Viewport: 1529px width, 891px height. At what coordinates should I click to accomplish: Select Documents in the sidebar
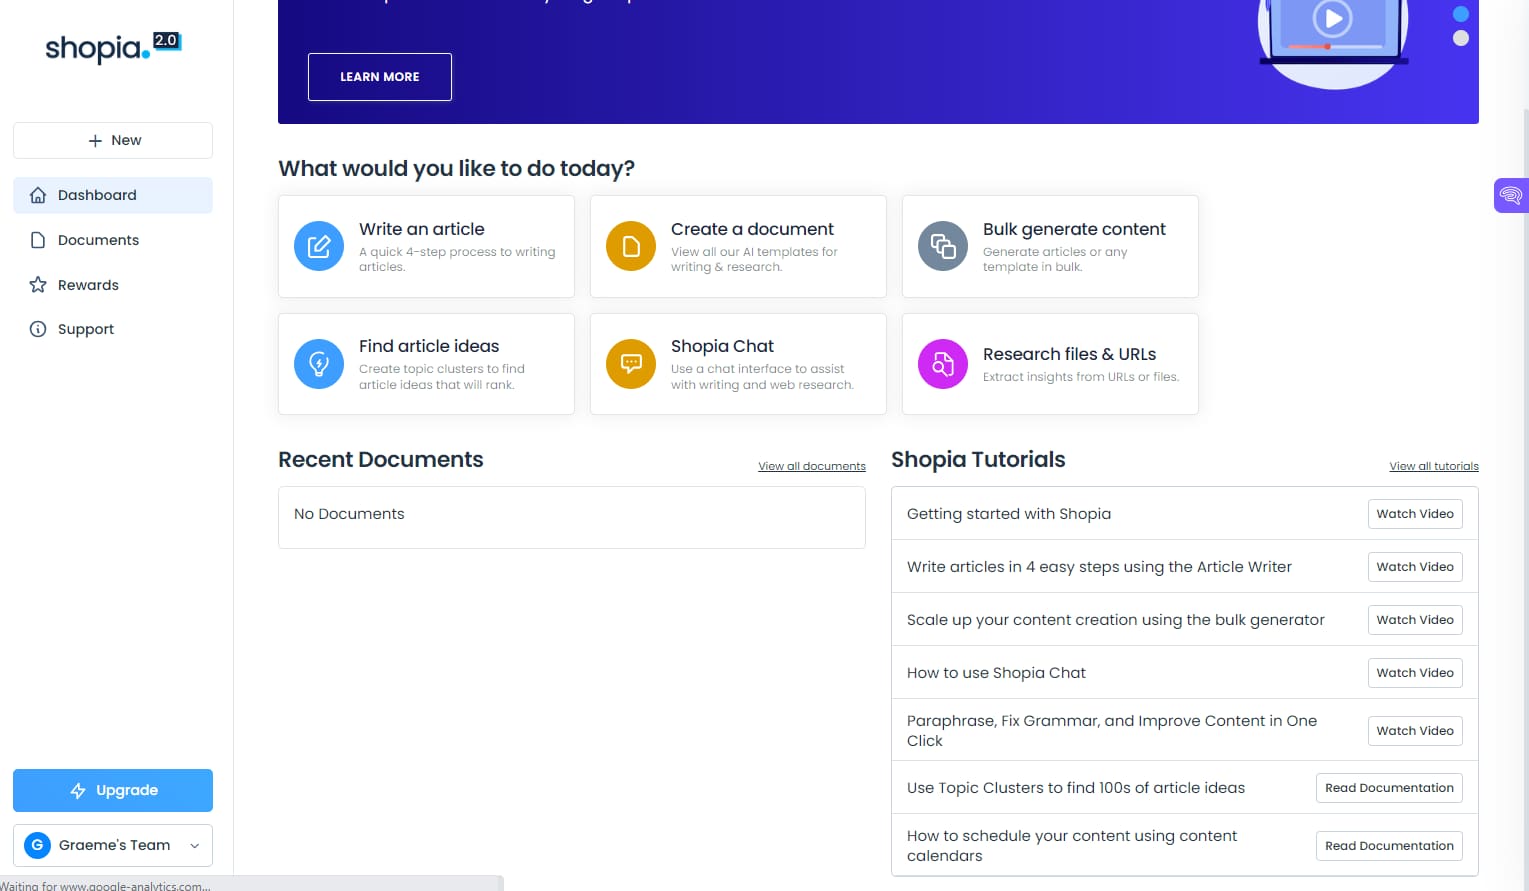[x=98, y=240]
